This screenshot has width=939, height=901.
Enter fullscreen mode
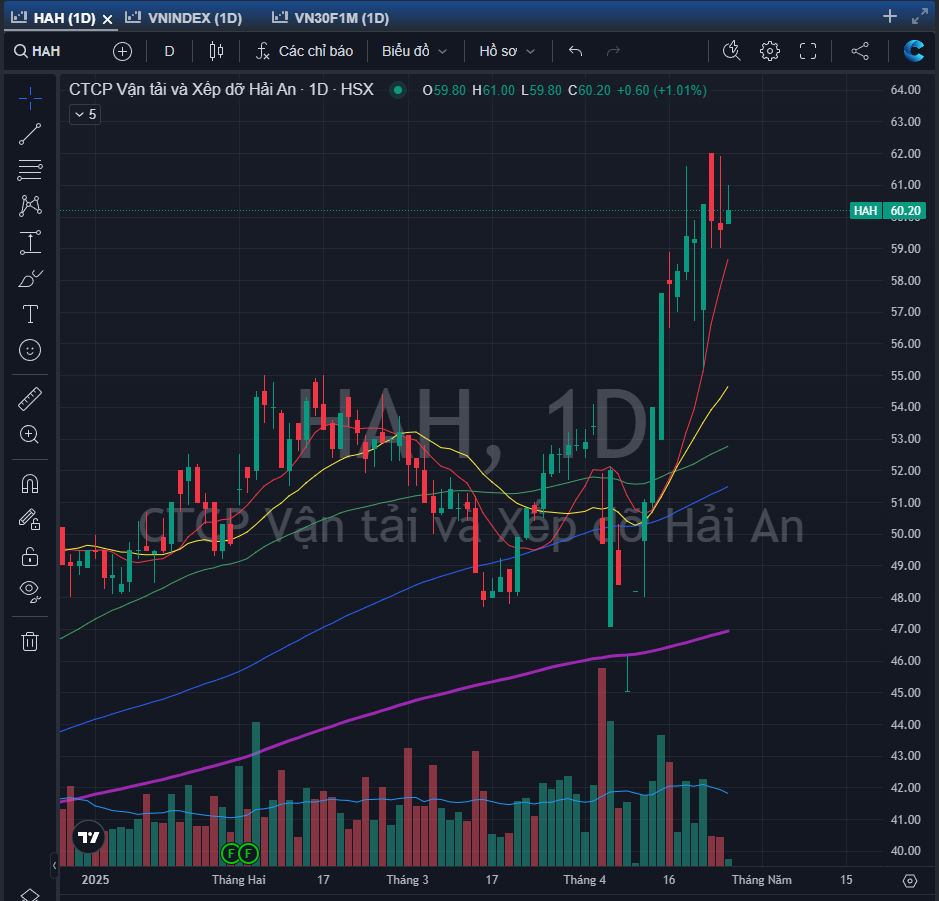[x=808, y=51]
